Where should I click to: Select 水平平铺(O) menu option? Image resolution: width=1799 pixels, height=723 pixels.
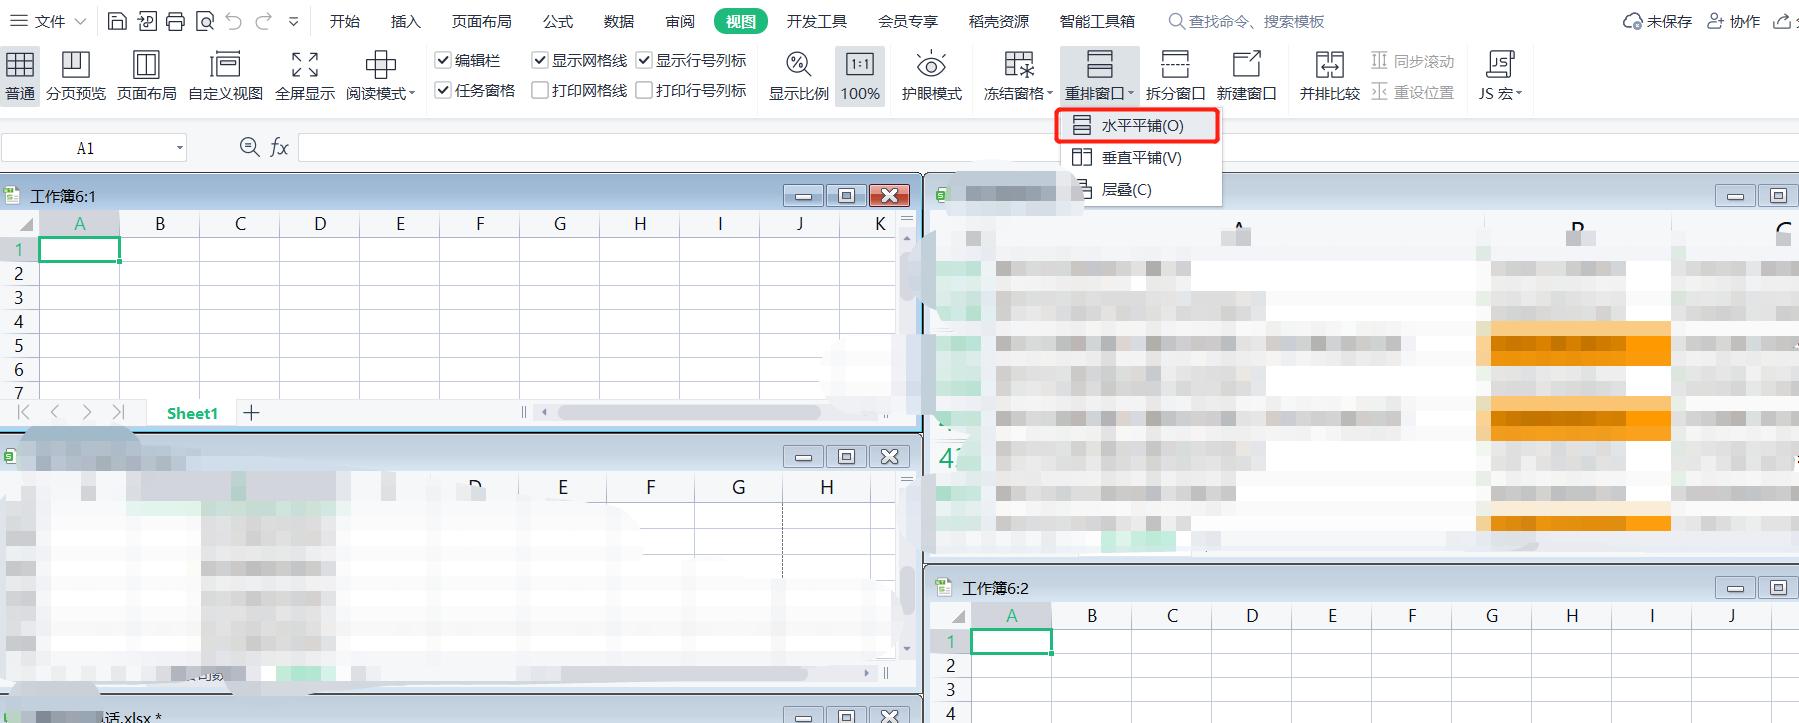[1138, 125]
